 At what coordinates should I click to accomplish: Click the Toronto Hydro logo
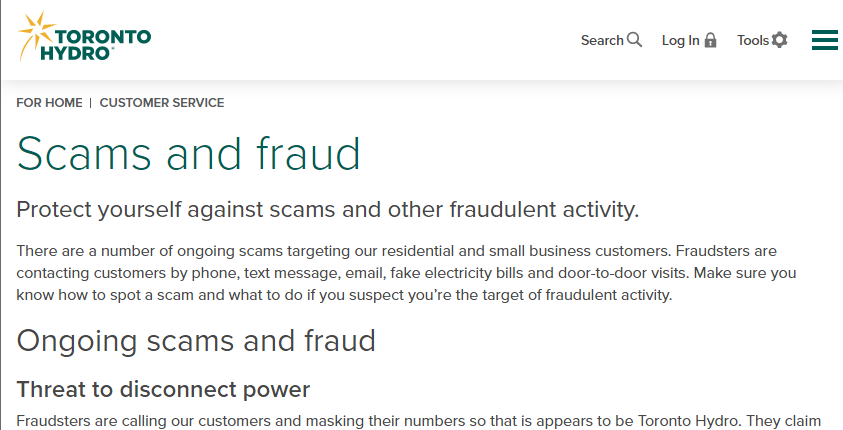click(x=84, y=37)
